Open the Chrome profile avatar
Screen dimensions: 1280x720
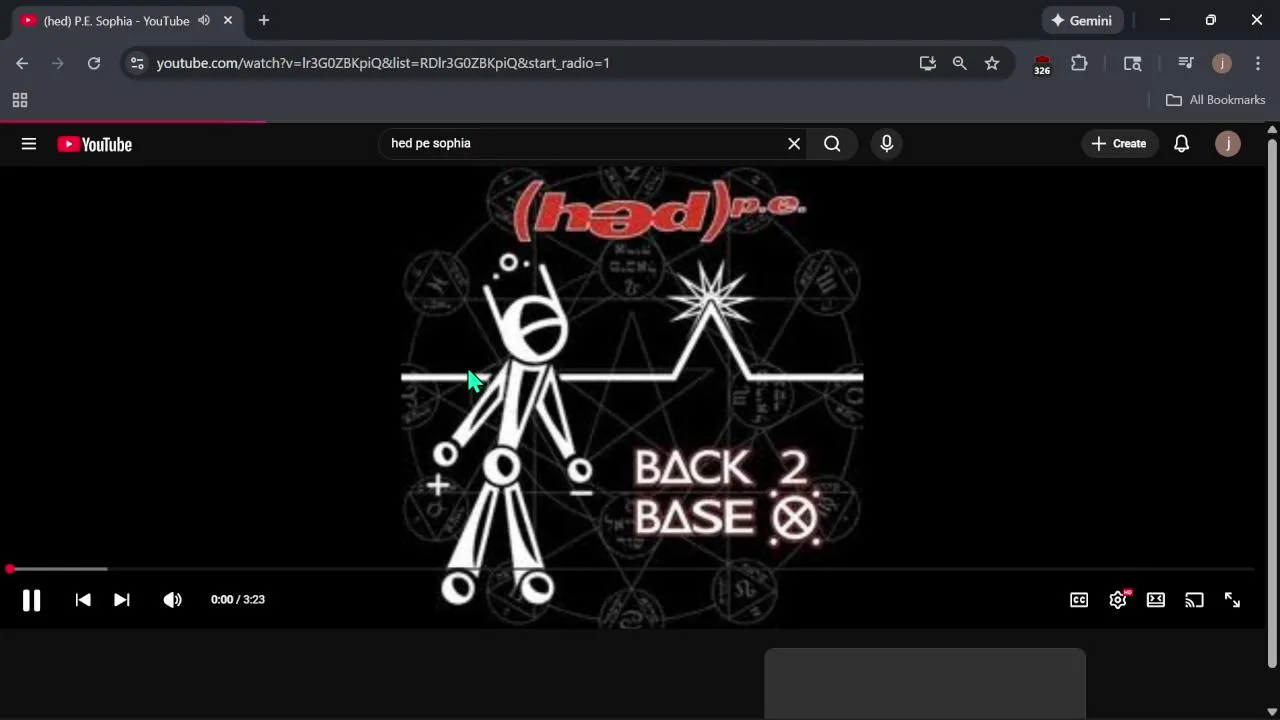[x=1222, y=63]
